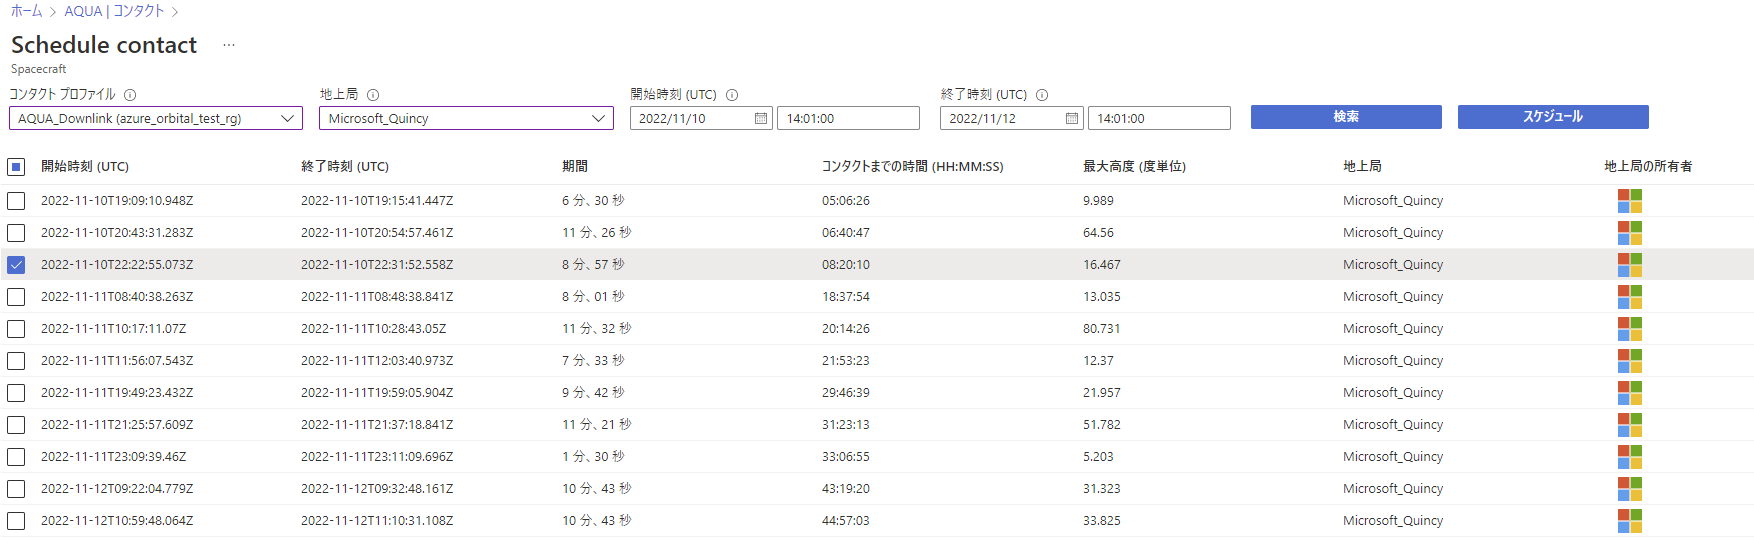Check the 2022-11-11T10:17:11.07Z contact row
This screenshot has height=558, width=1754.
click(16, 329)
